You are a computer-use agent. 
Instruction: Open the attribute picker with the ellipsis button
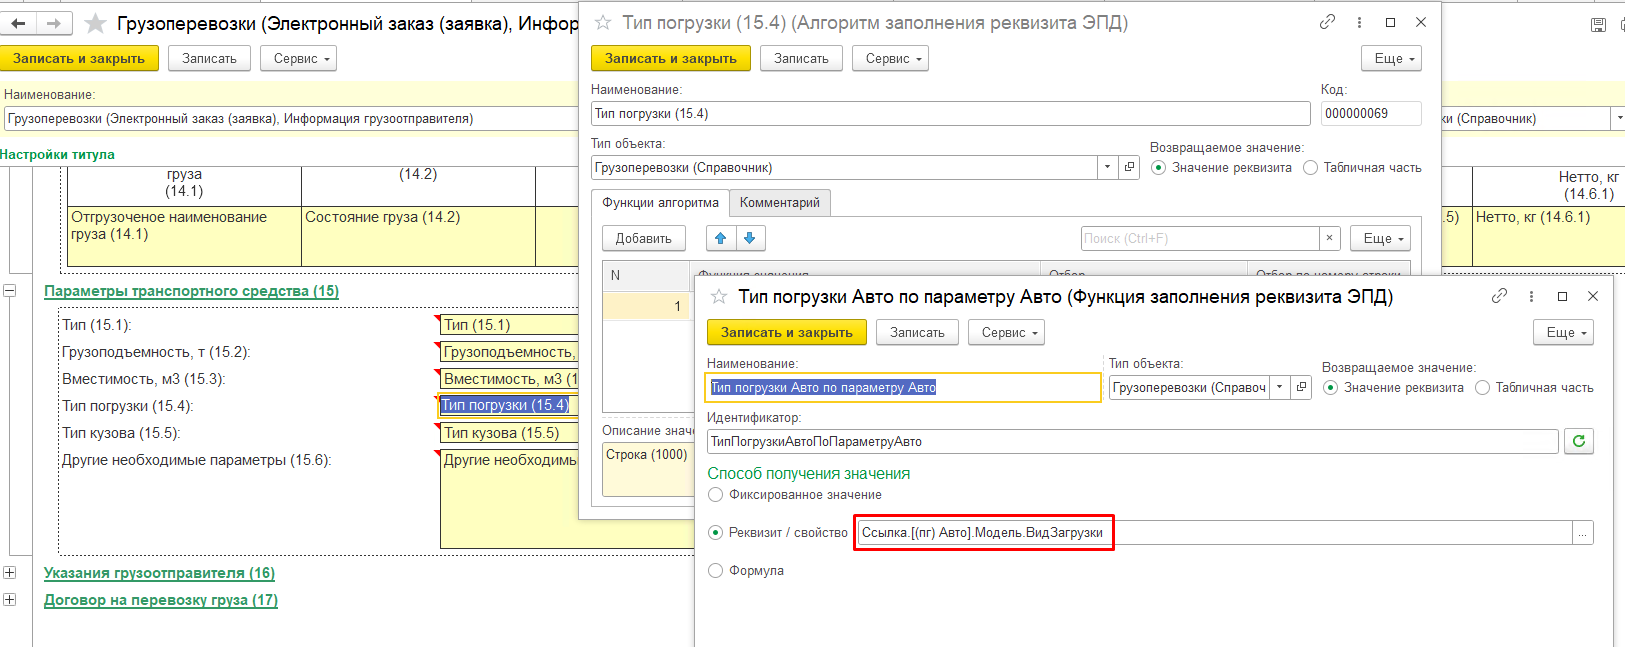[1582, 533]
